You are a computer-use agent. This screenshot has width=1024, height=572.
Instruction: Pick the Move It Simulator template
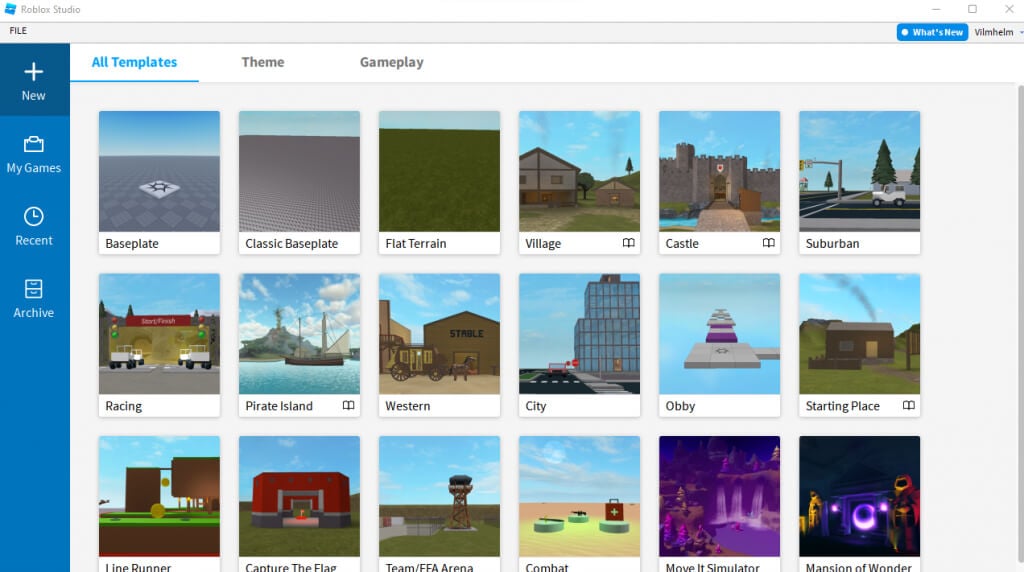(x=719, y=496)
